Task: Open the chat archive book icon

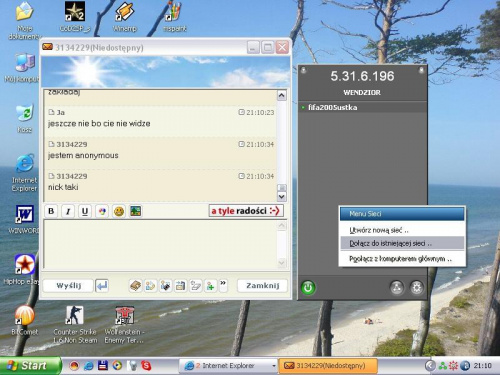Action: [136, 286]
